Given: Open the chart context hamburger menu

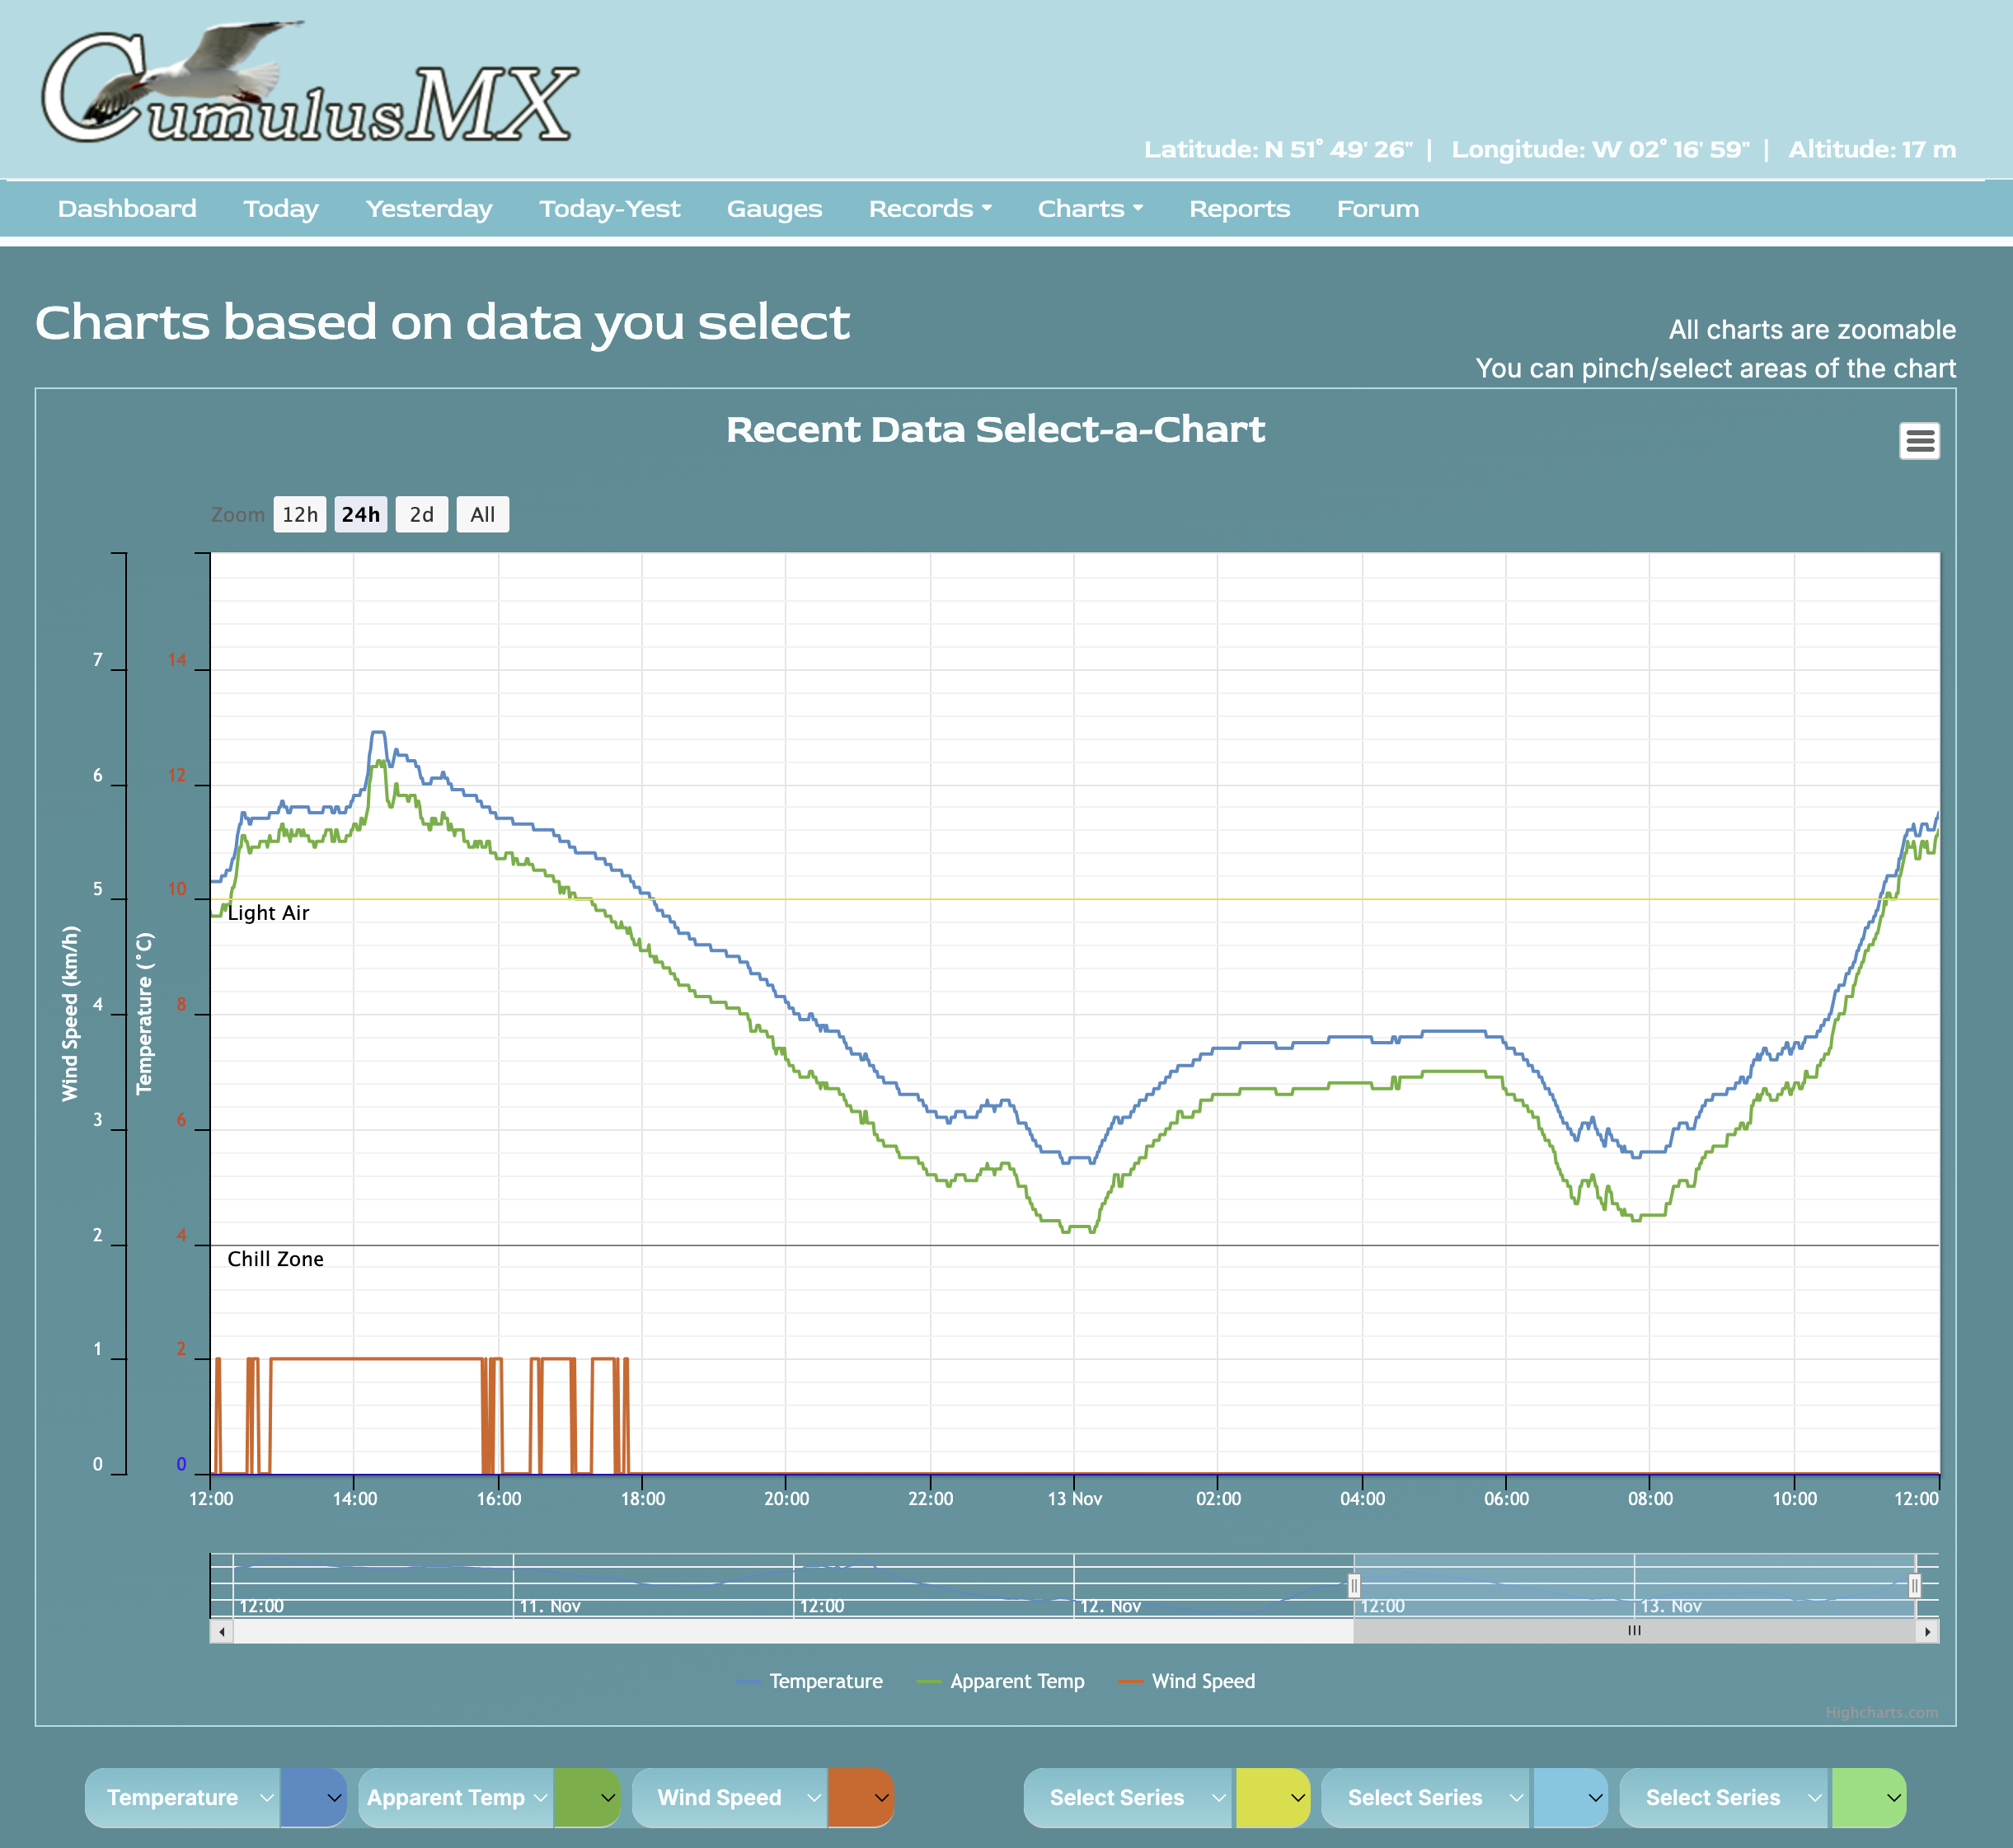Looking at the screenshot, I should coord(1918,441).
